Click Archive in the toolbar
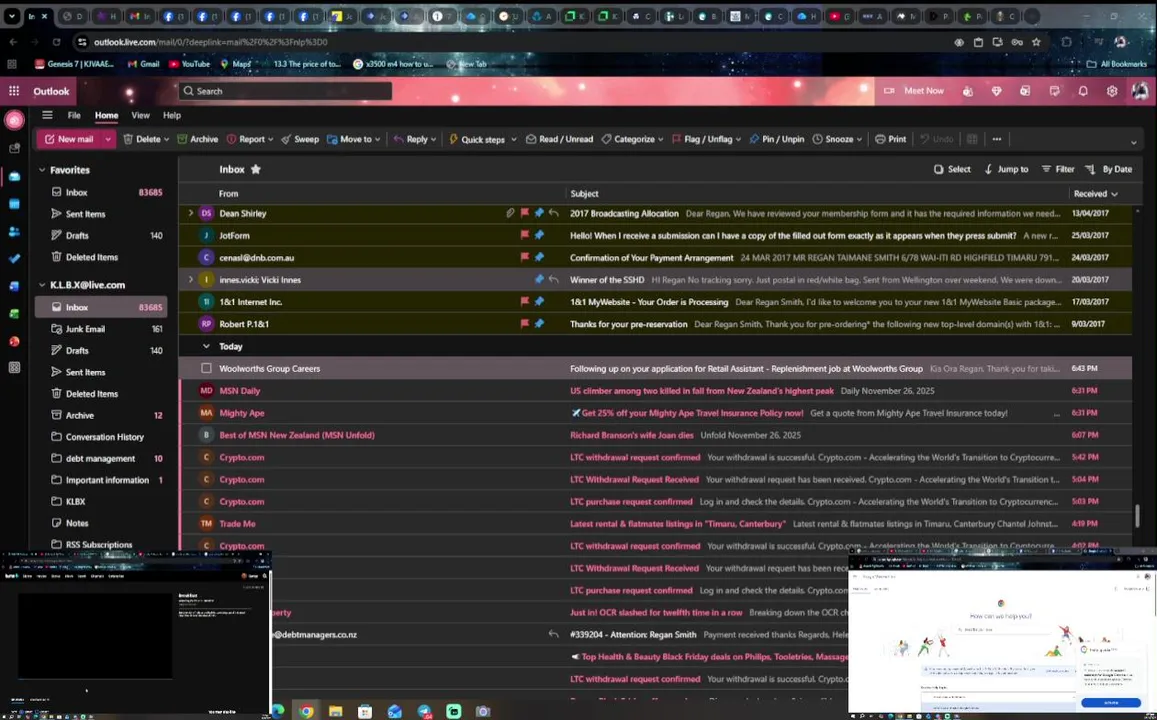The image size is (1157, 720). (198, 139)
